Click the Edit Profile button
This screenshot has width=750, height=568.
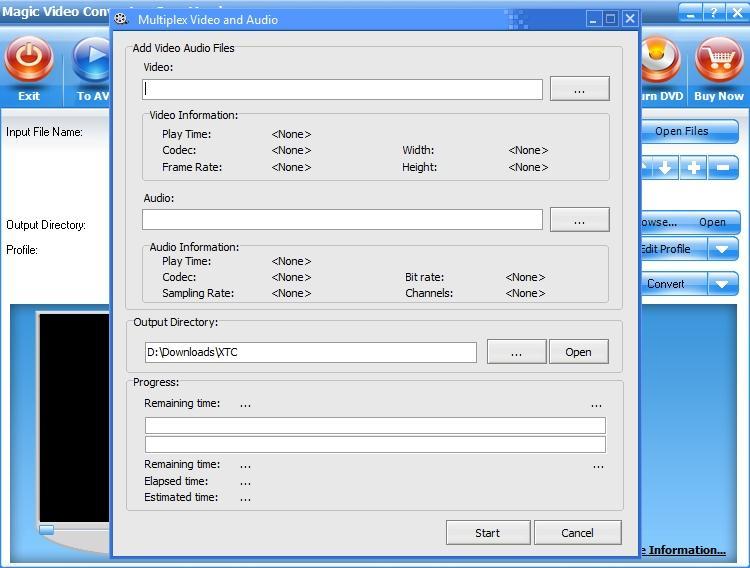(x=673, y=249)
